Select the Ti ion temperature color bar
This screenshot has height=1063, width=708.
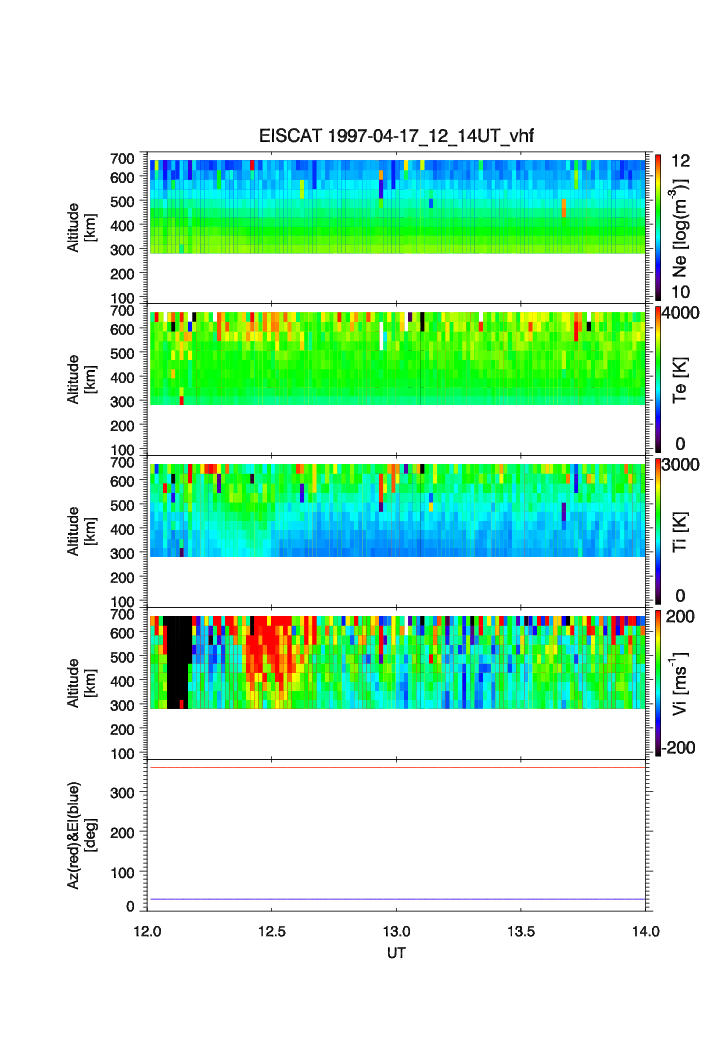coord(658,531)
